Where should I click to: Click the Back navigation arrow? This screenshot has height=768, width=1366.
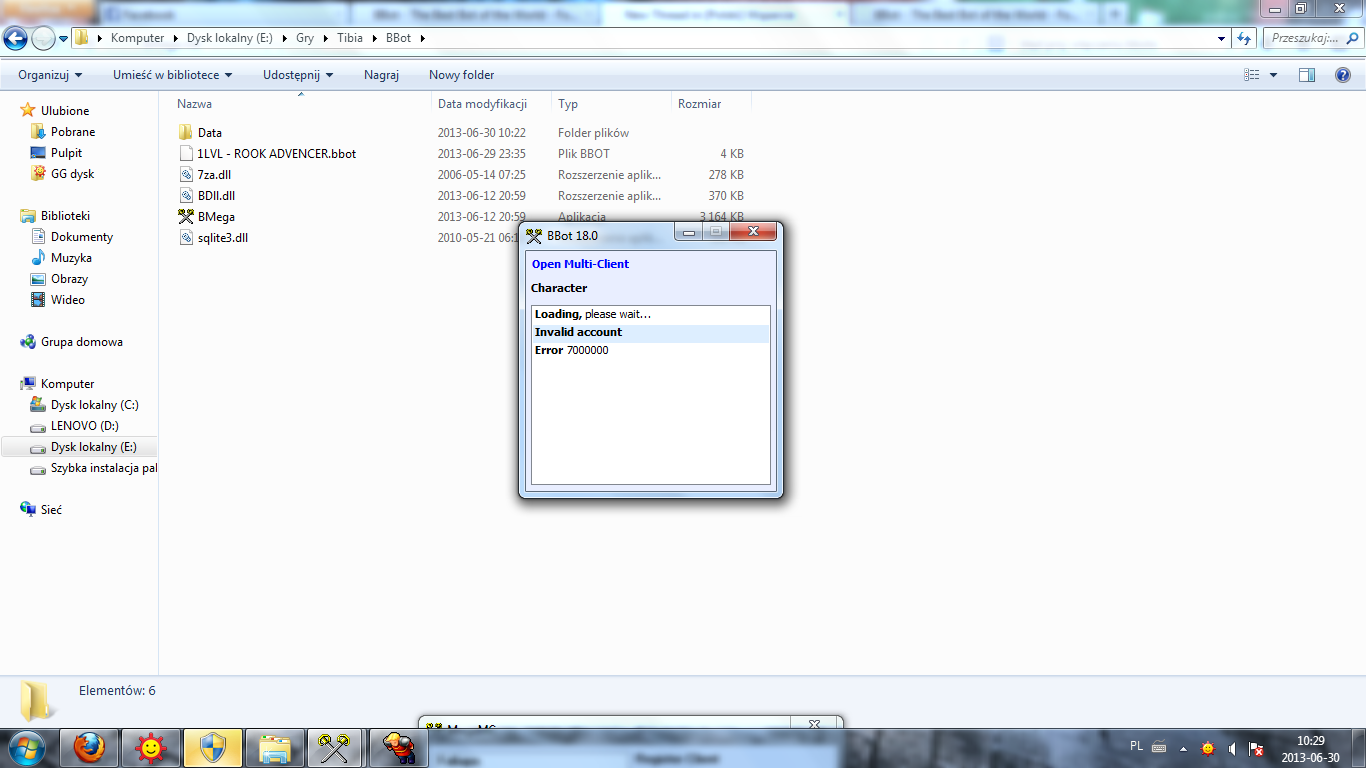[16, 39]
